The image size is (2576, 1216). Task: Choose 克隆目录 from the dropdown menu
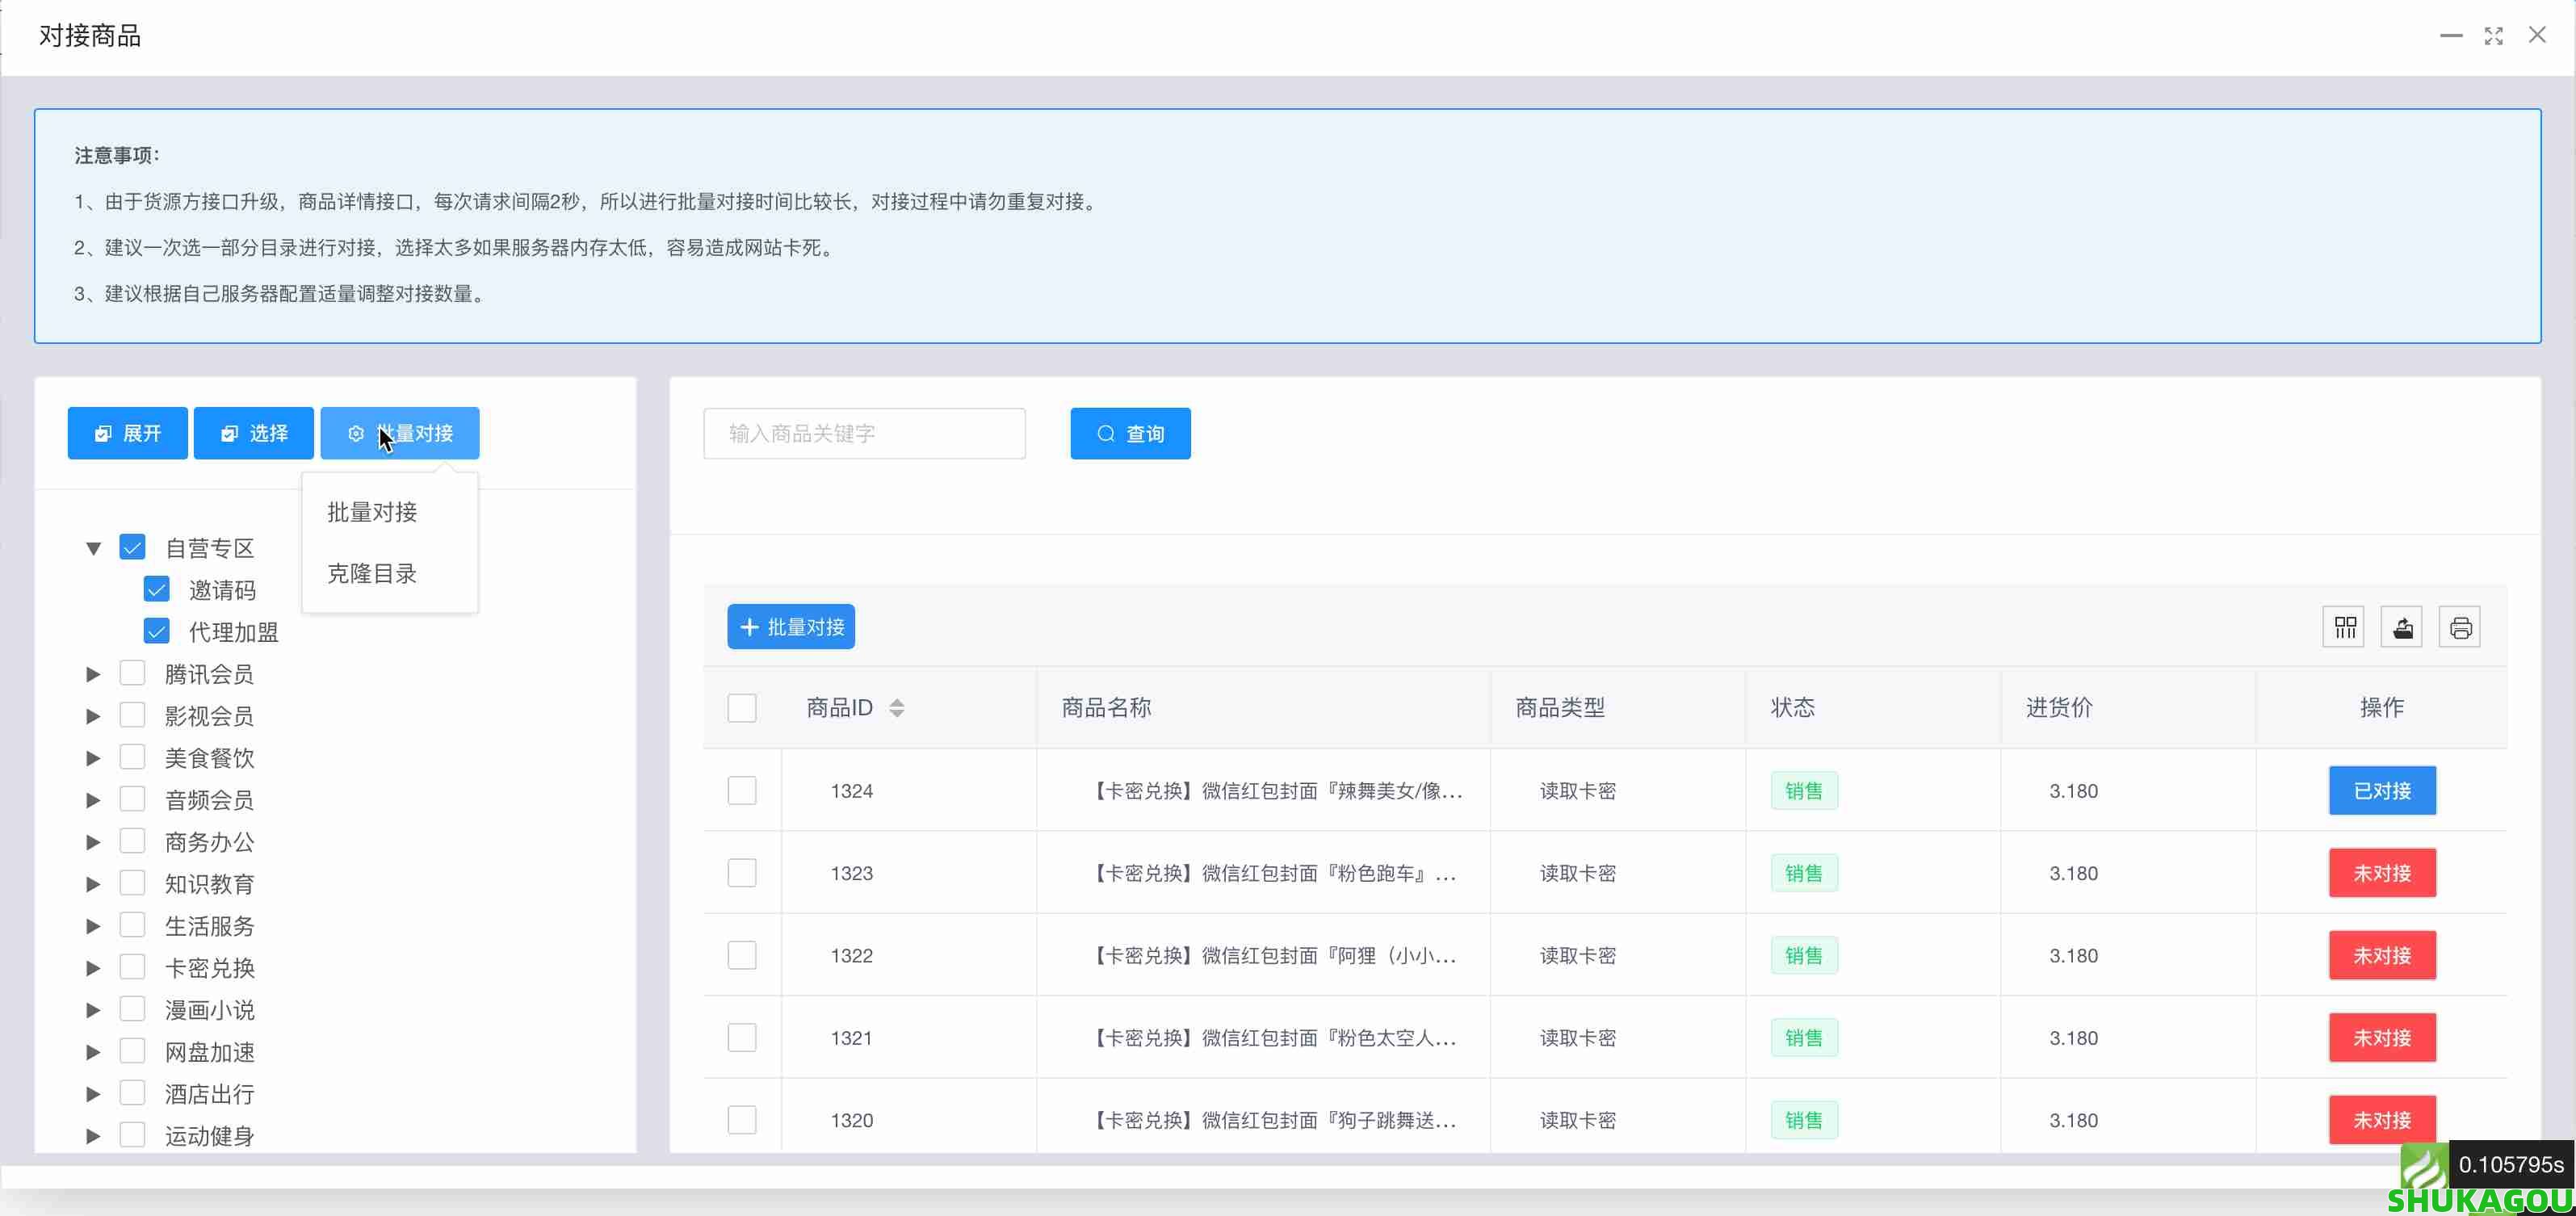[x=372, y=573]
